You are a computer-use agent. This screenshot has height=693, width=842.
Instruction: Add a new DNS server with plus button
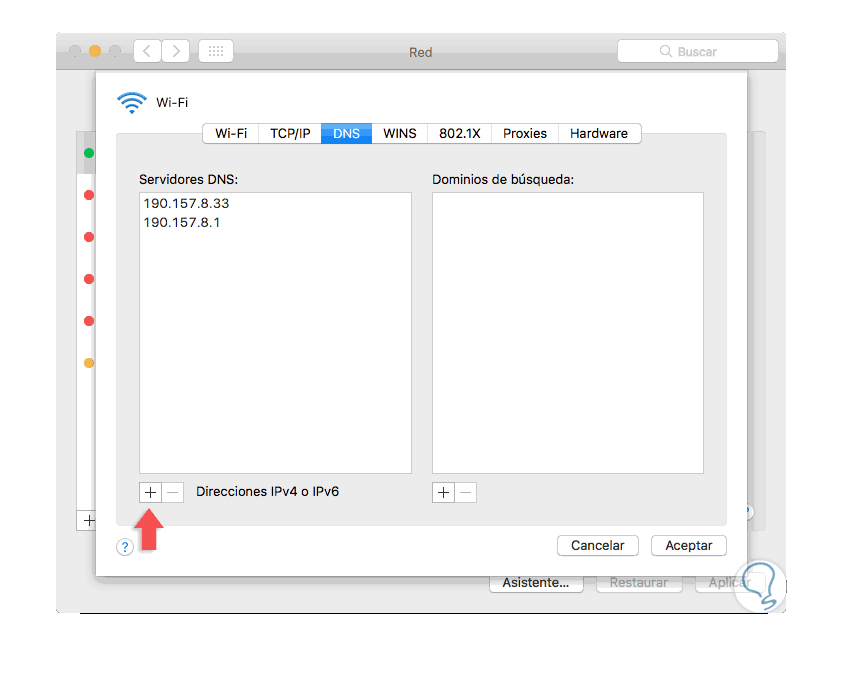pos(150,492)
